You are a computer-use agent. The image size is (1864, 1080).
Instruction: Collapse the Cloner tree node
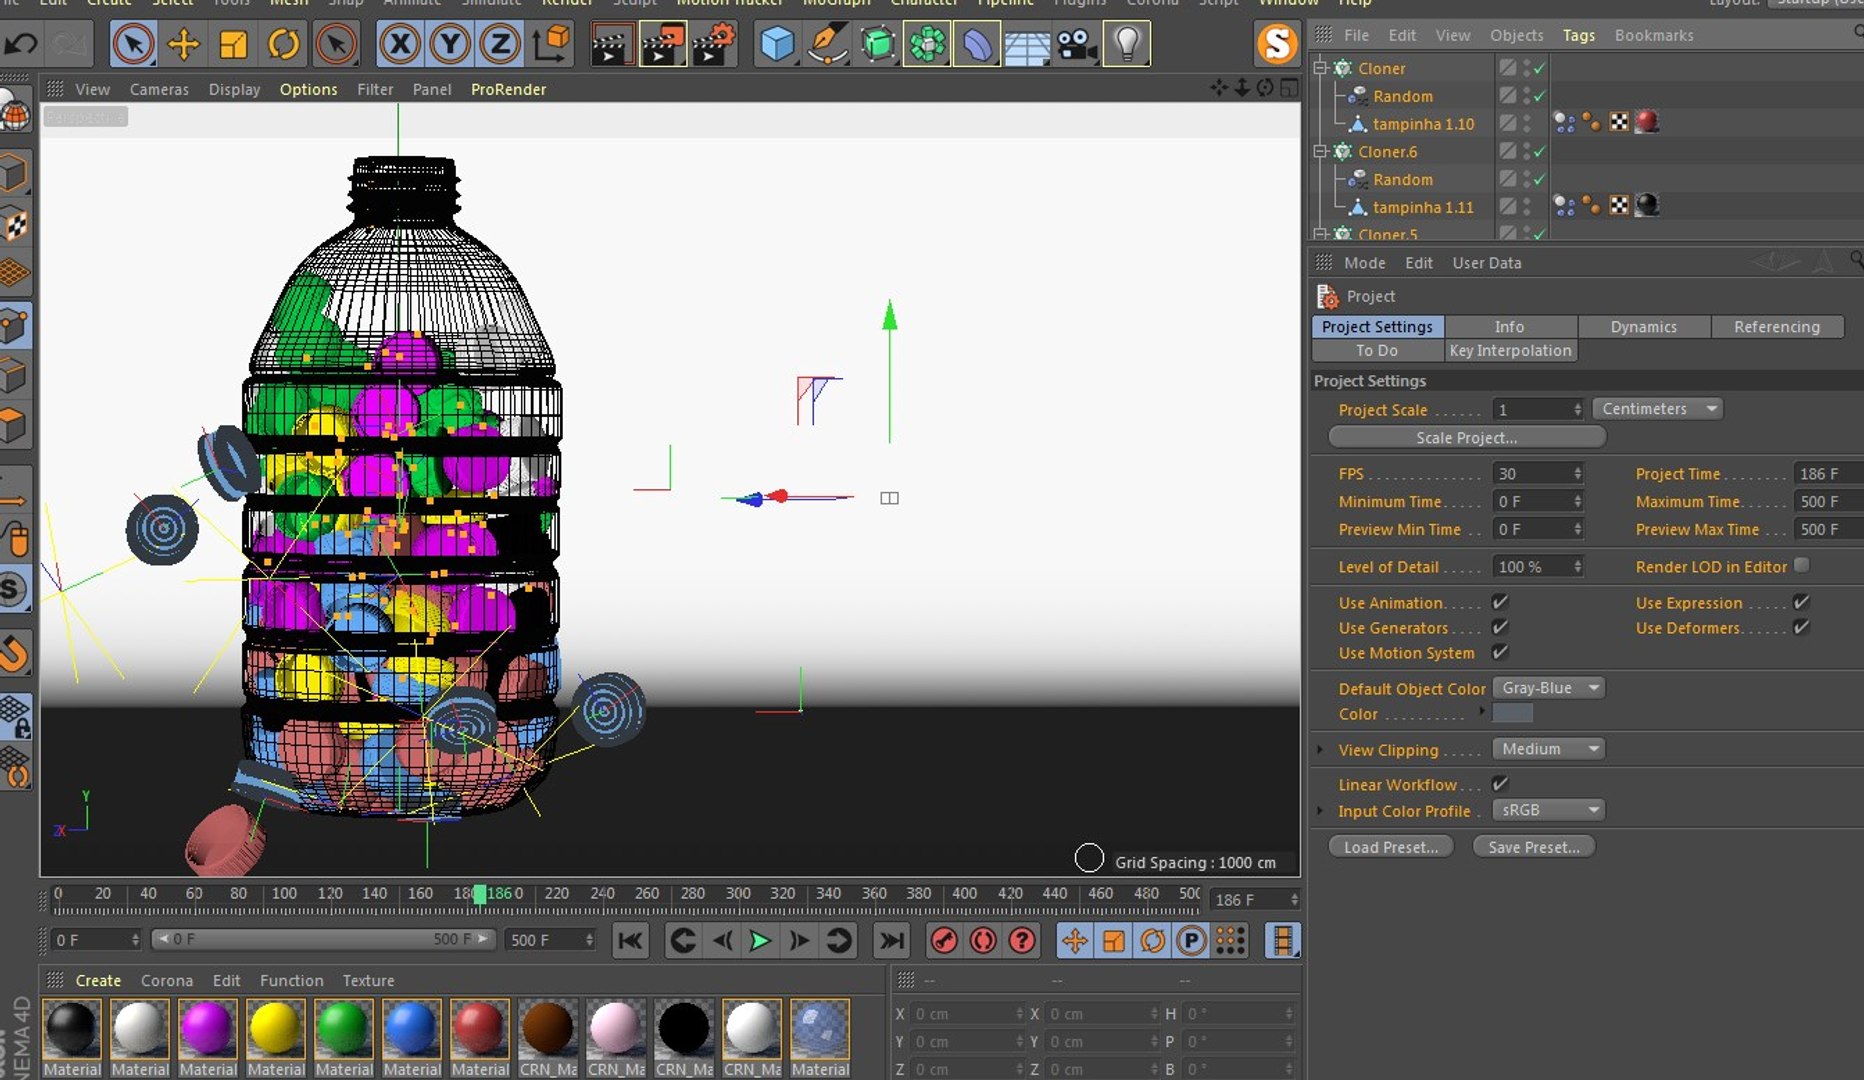1320,68
